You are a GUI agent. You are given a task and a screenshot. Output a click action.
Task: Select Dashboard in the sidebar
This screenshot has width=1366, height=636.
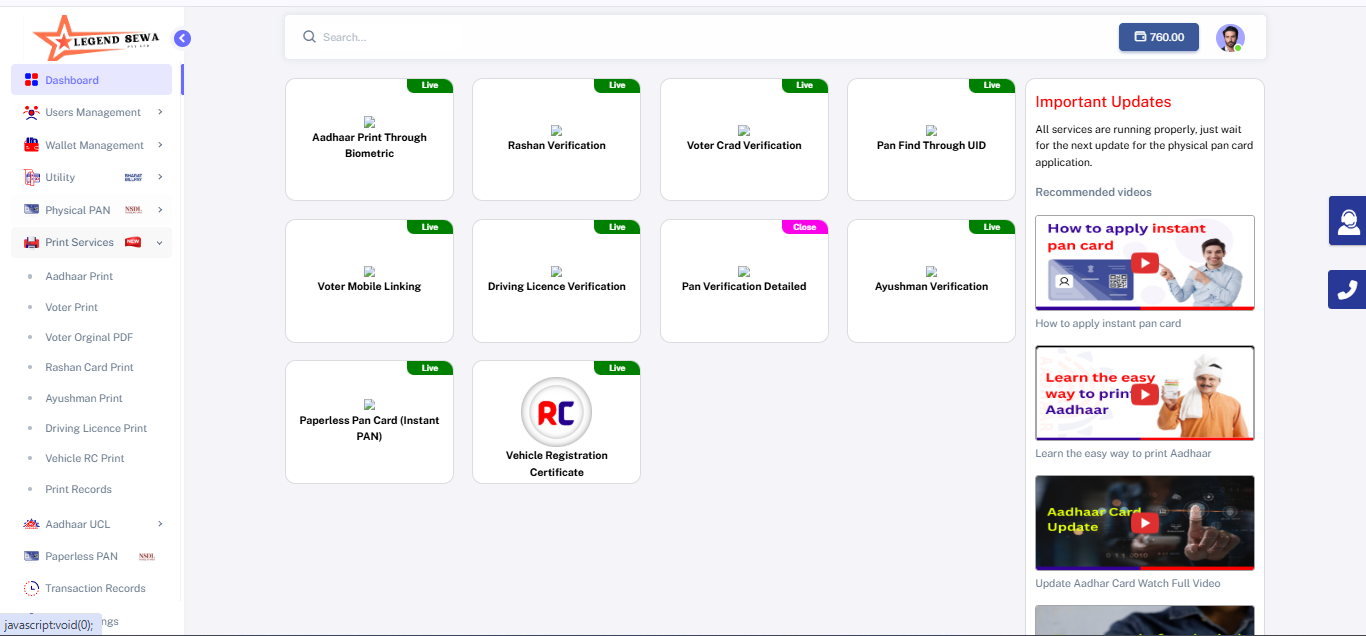click(92, 80)
